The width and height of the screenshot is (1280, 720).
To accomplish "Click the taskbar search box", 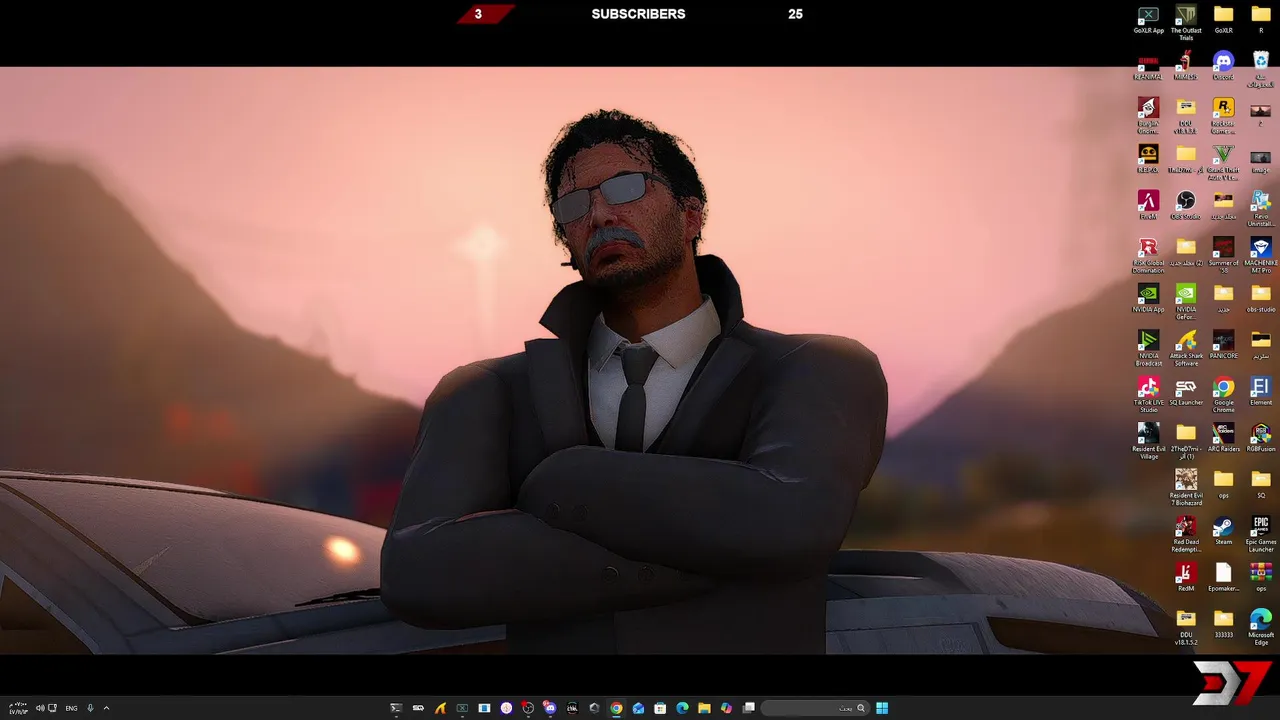I will click(814, 708).
